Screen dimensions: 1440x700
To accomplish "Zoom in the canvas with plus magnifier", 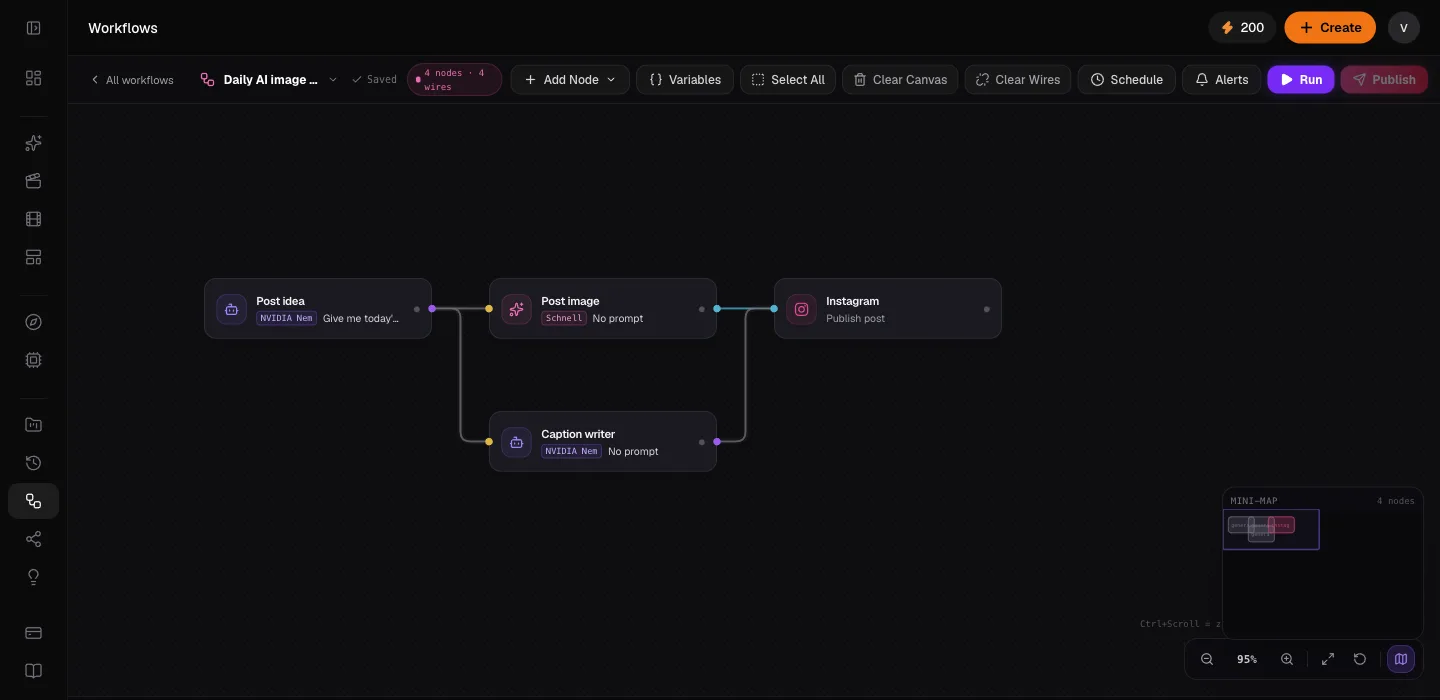I will tap(1287, 659).
